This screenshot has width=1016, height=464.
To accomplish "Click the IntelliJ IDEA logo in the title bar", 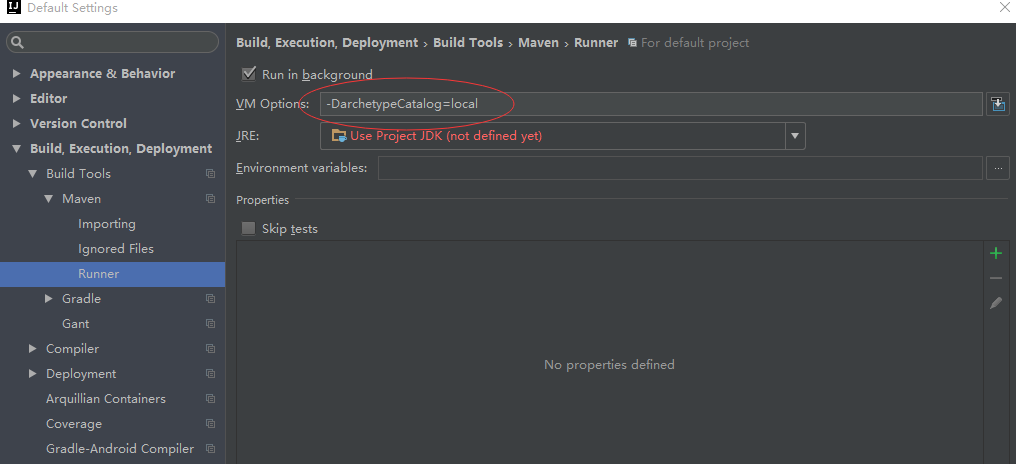I will pos(13,8).
